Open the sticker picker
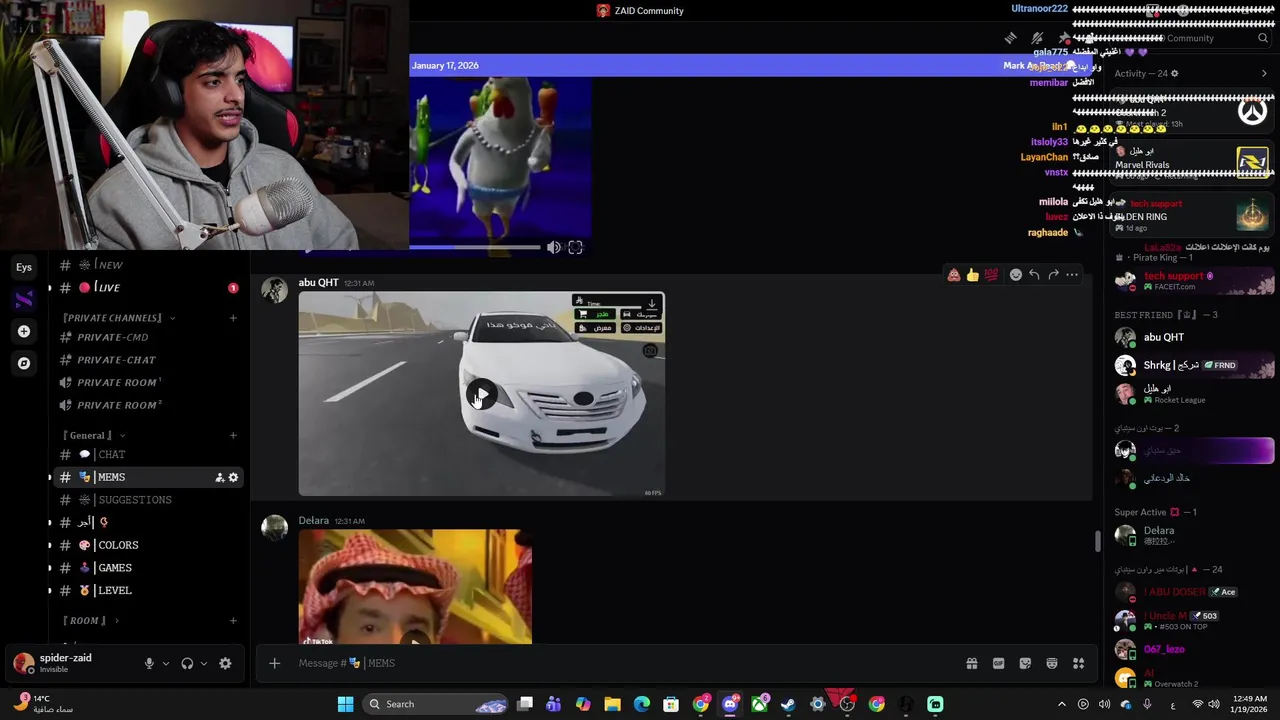 [1025, 663]
